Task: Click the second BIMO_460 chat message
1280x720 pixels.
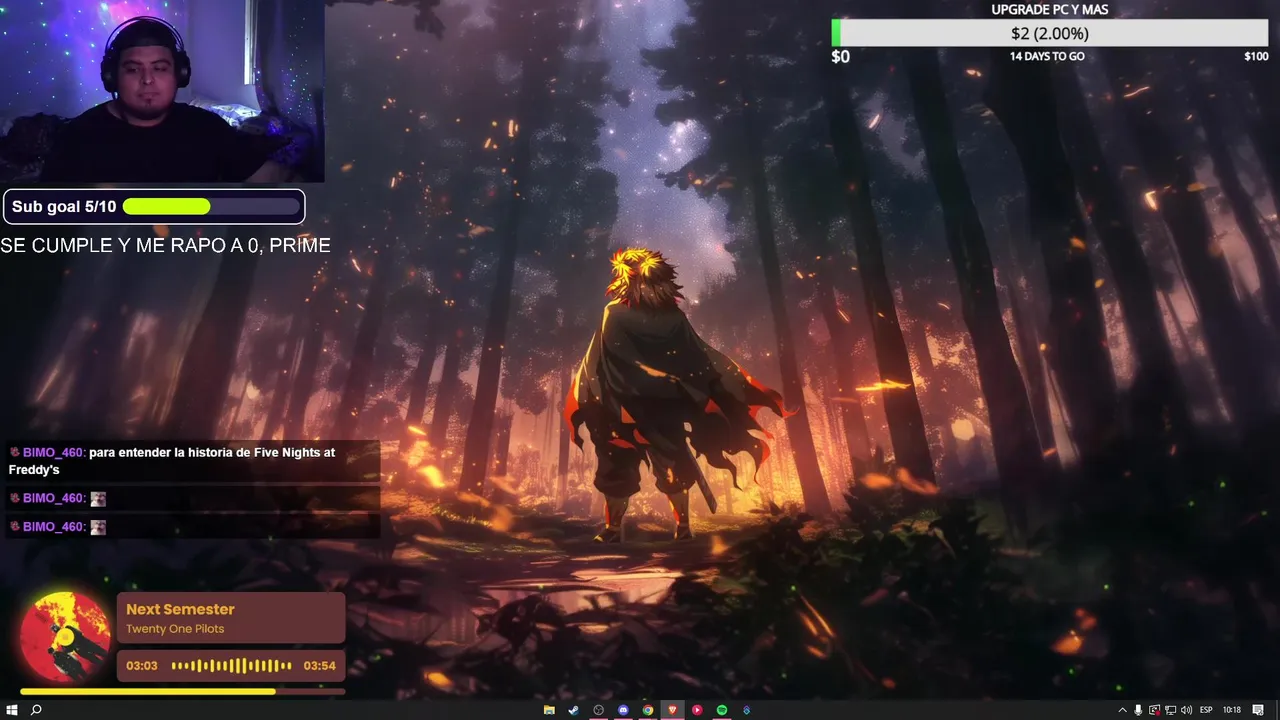Action: [192, 498]
